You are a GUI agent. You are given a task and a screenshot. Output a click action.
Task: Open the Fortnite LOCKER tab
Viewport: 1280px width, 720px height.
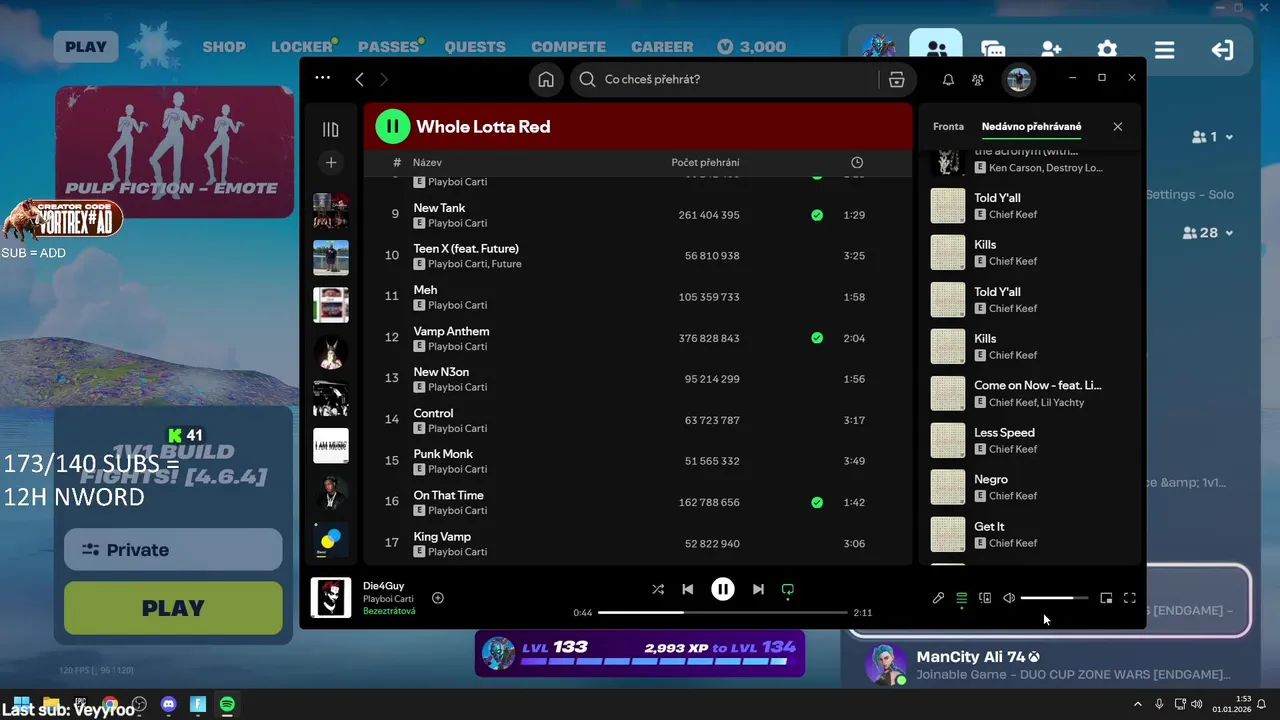(x=302, y=47)
